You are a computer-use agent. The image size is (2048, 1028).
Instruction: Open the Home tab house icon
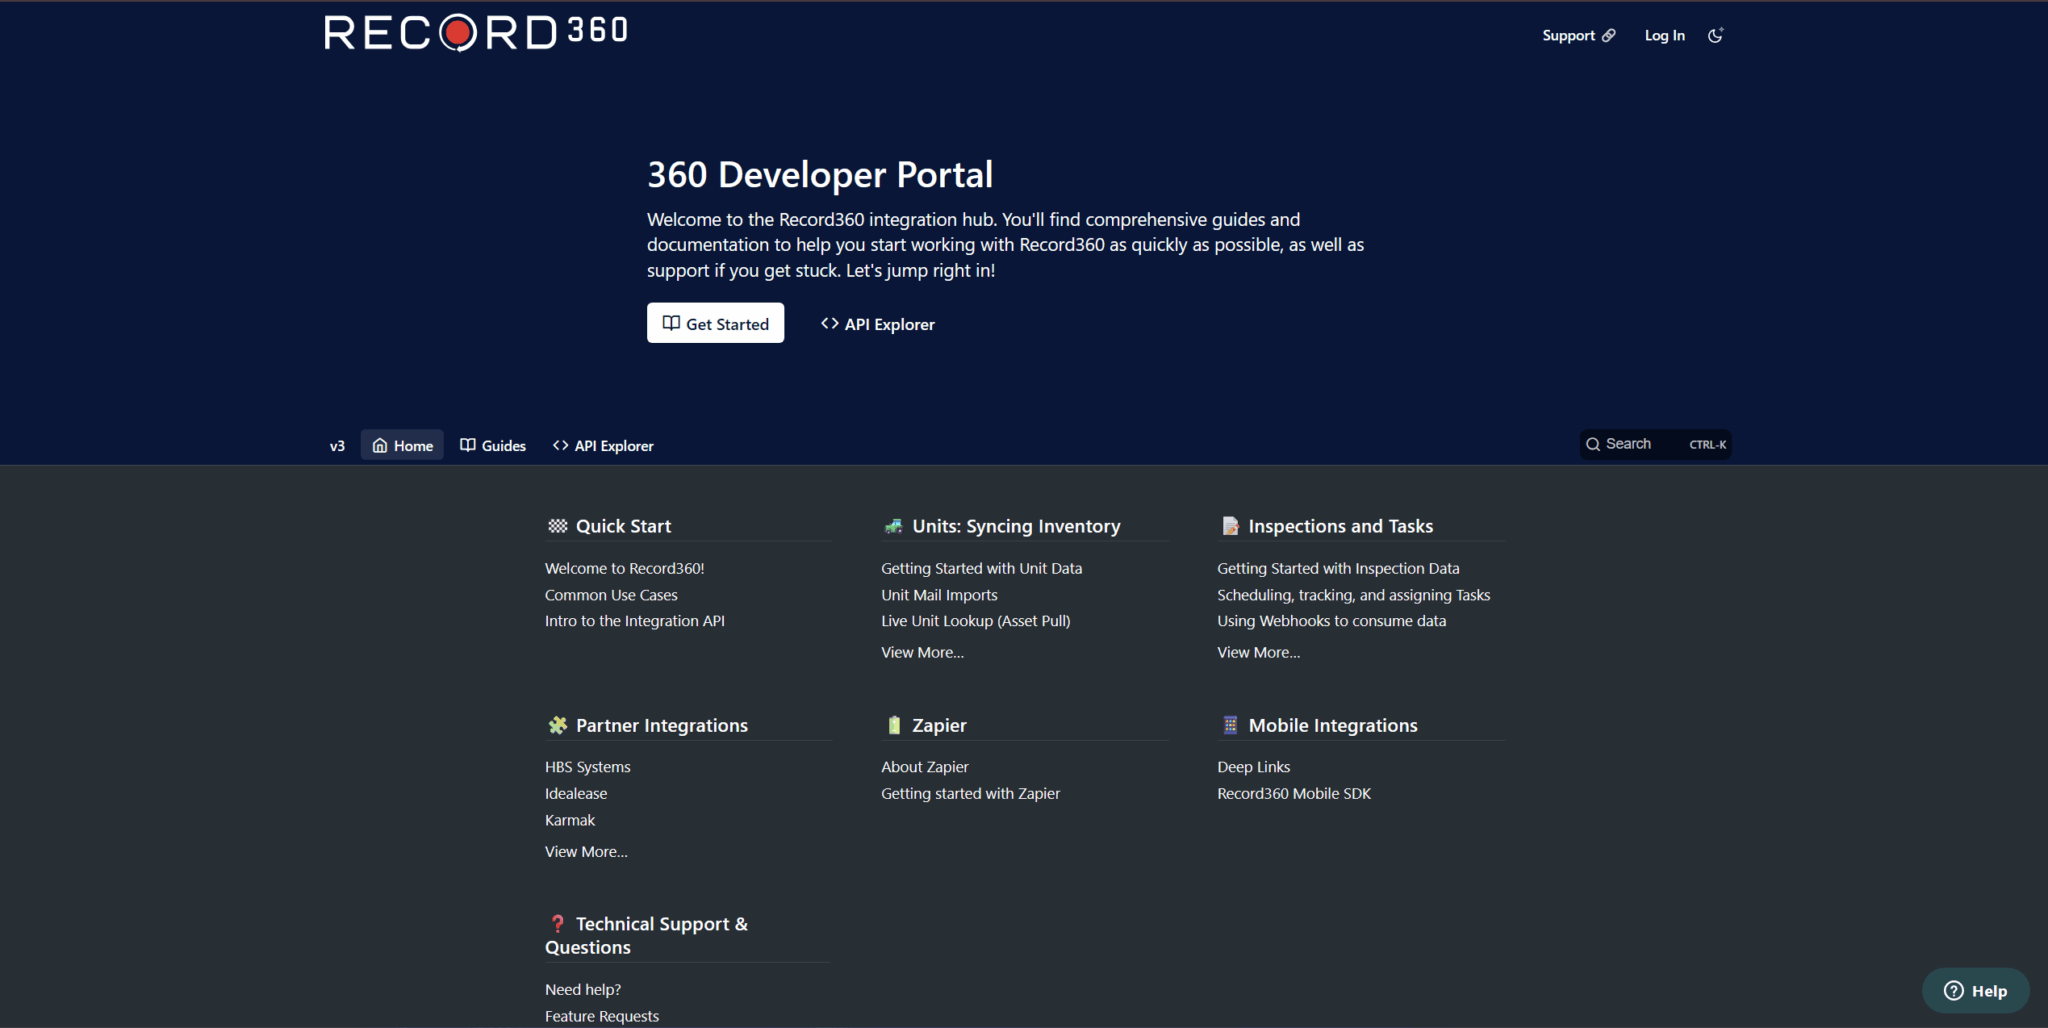pyautogui.click(x=382, y=445)
